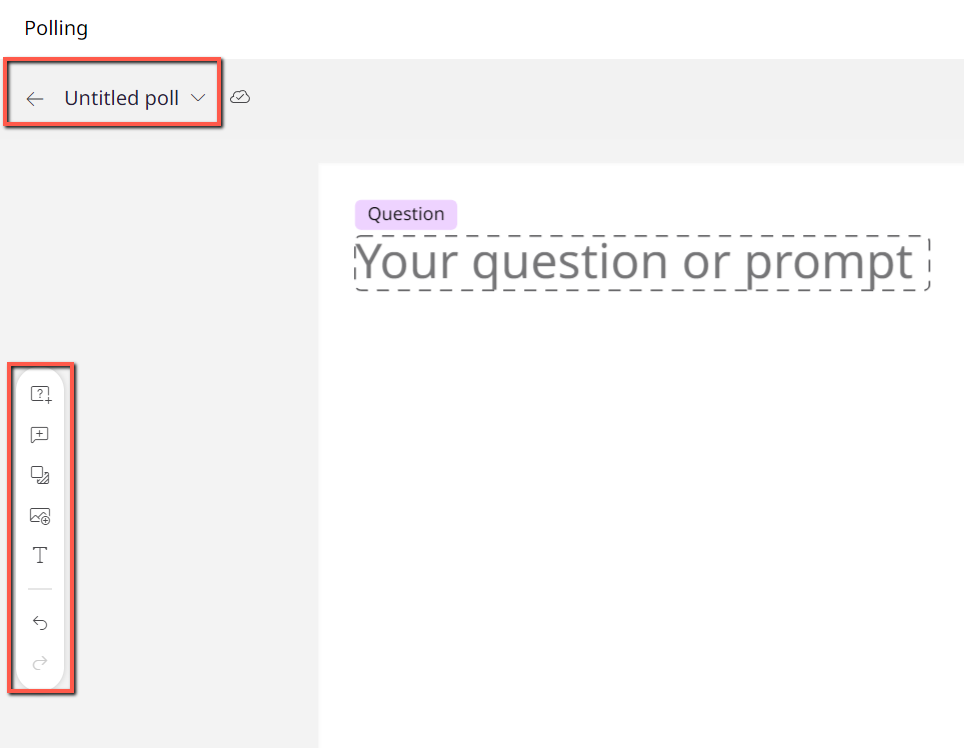Select the Add question tool
Viewport: 964px width, 748px height.
40,394
